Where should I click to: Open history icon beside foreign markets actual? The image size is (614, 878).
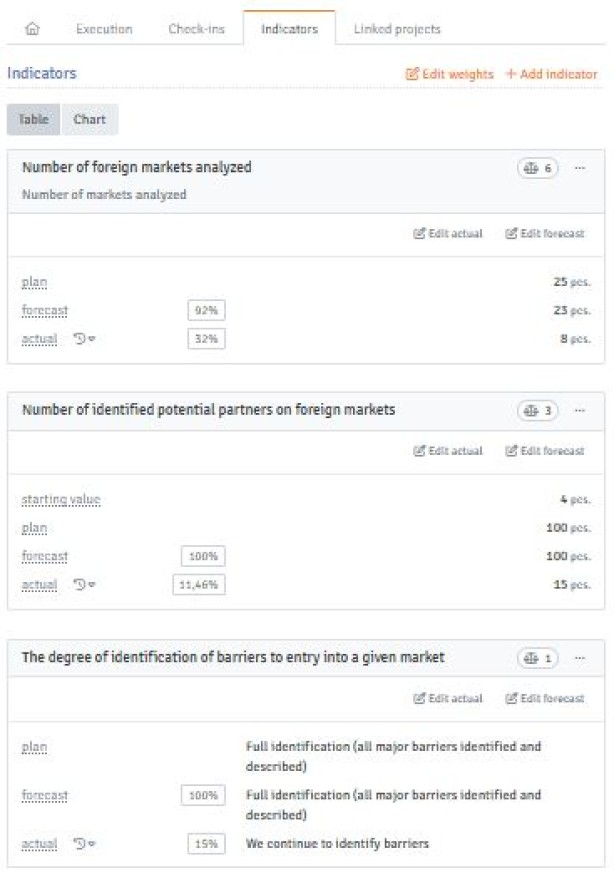(85, 339)
